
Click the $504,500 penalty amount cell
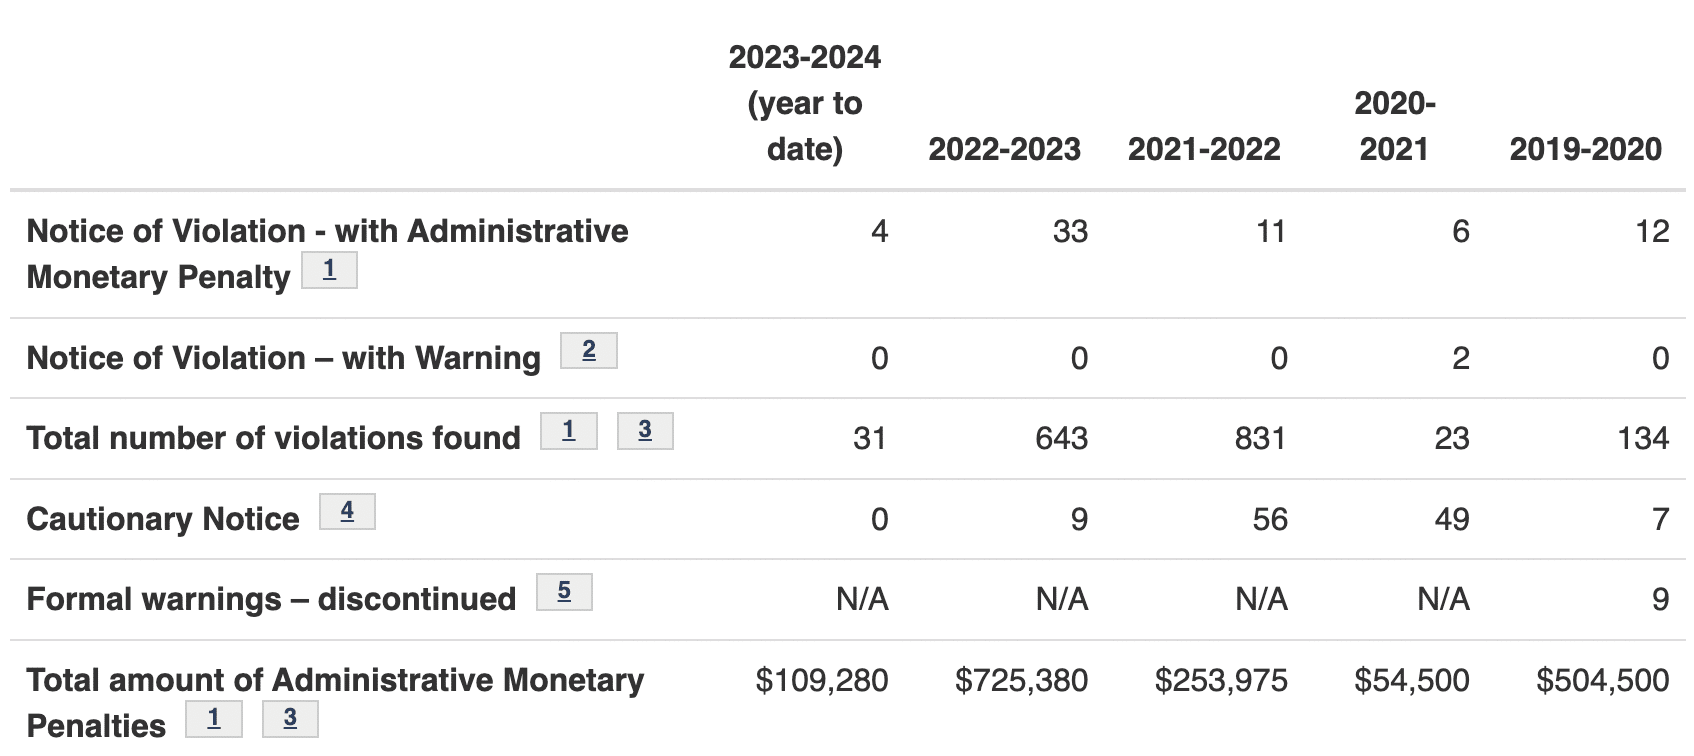[x=1602, y=681]
